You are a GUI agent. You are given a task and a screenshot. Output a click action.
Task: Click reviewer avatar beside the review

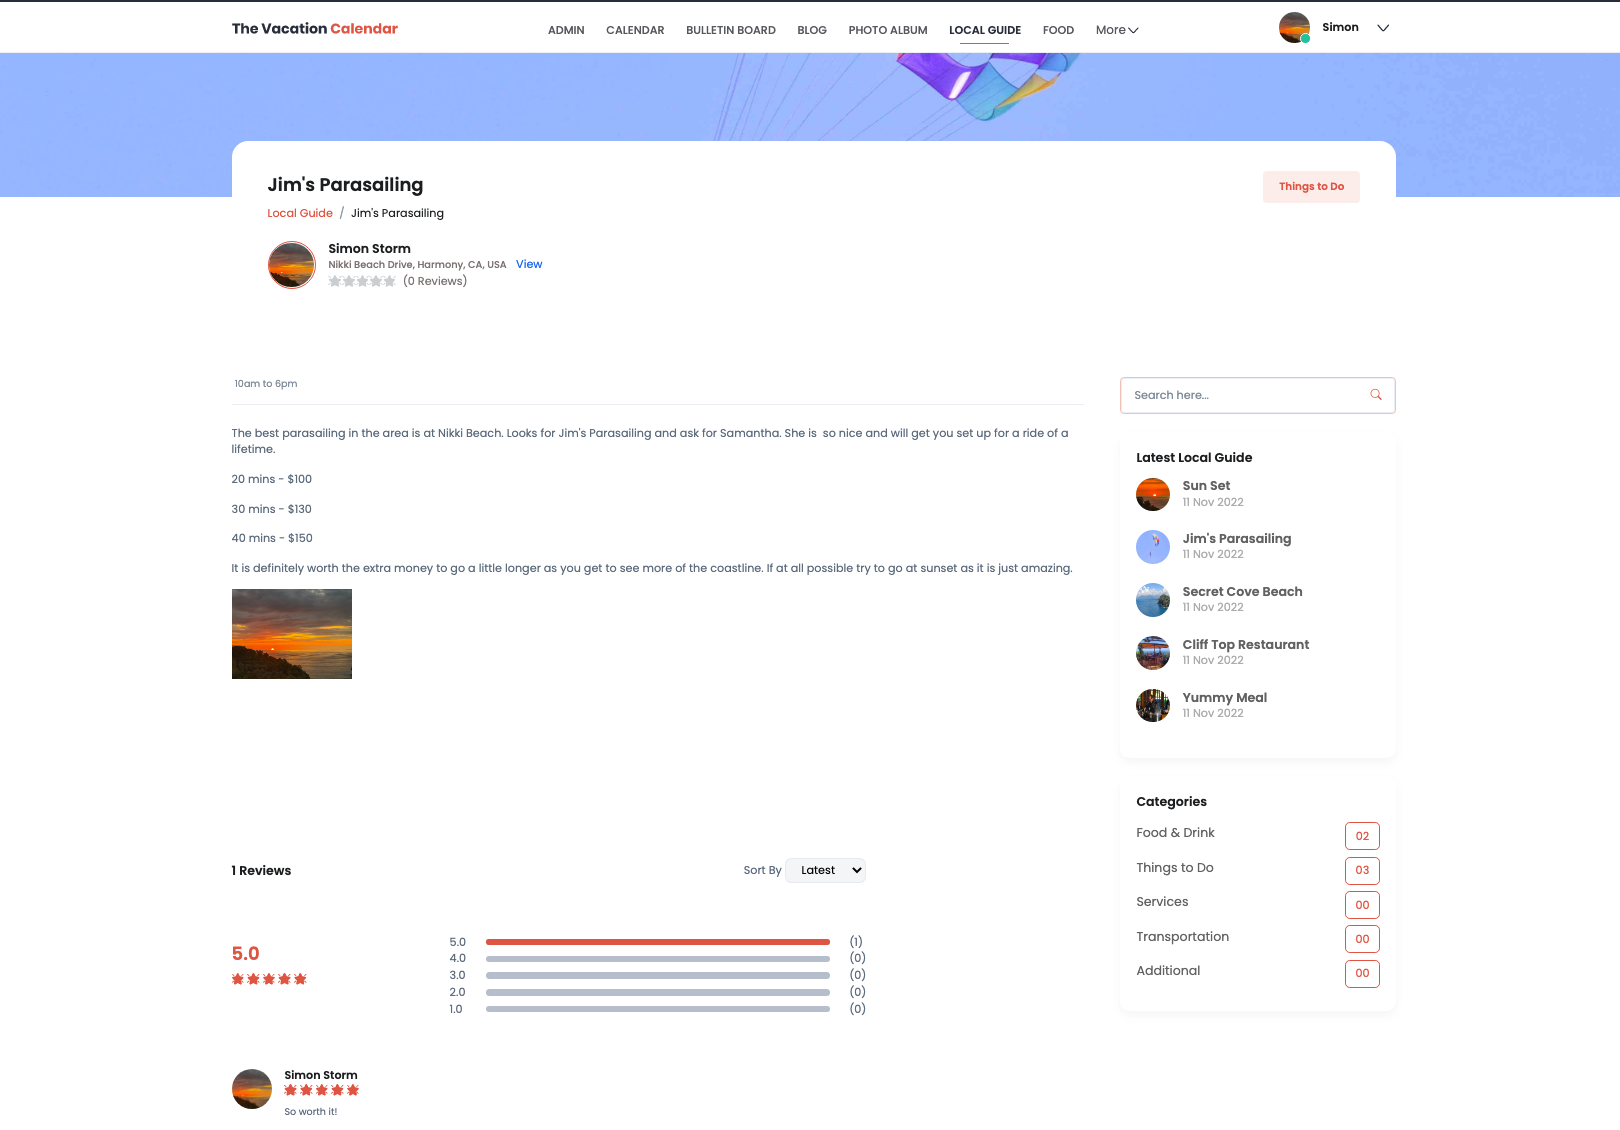[x=252, y=1089]
